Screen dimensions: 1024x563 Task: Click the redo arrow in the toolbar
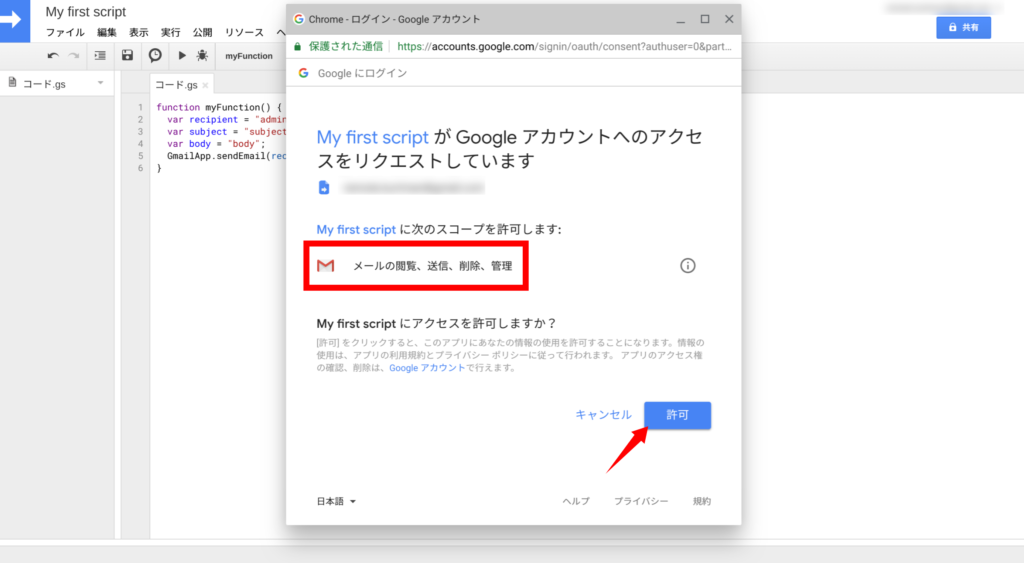[73, 56]
